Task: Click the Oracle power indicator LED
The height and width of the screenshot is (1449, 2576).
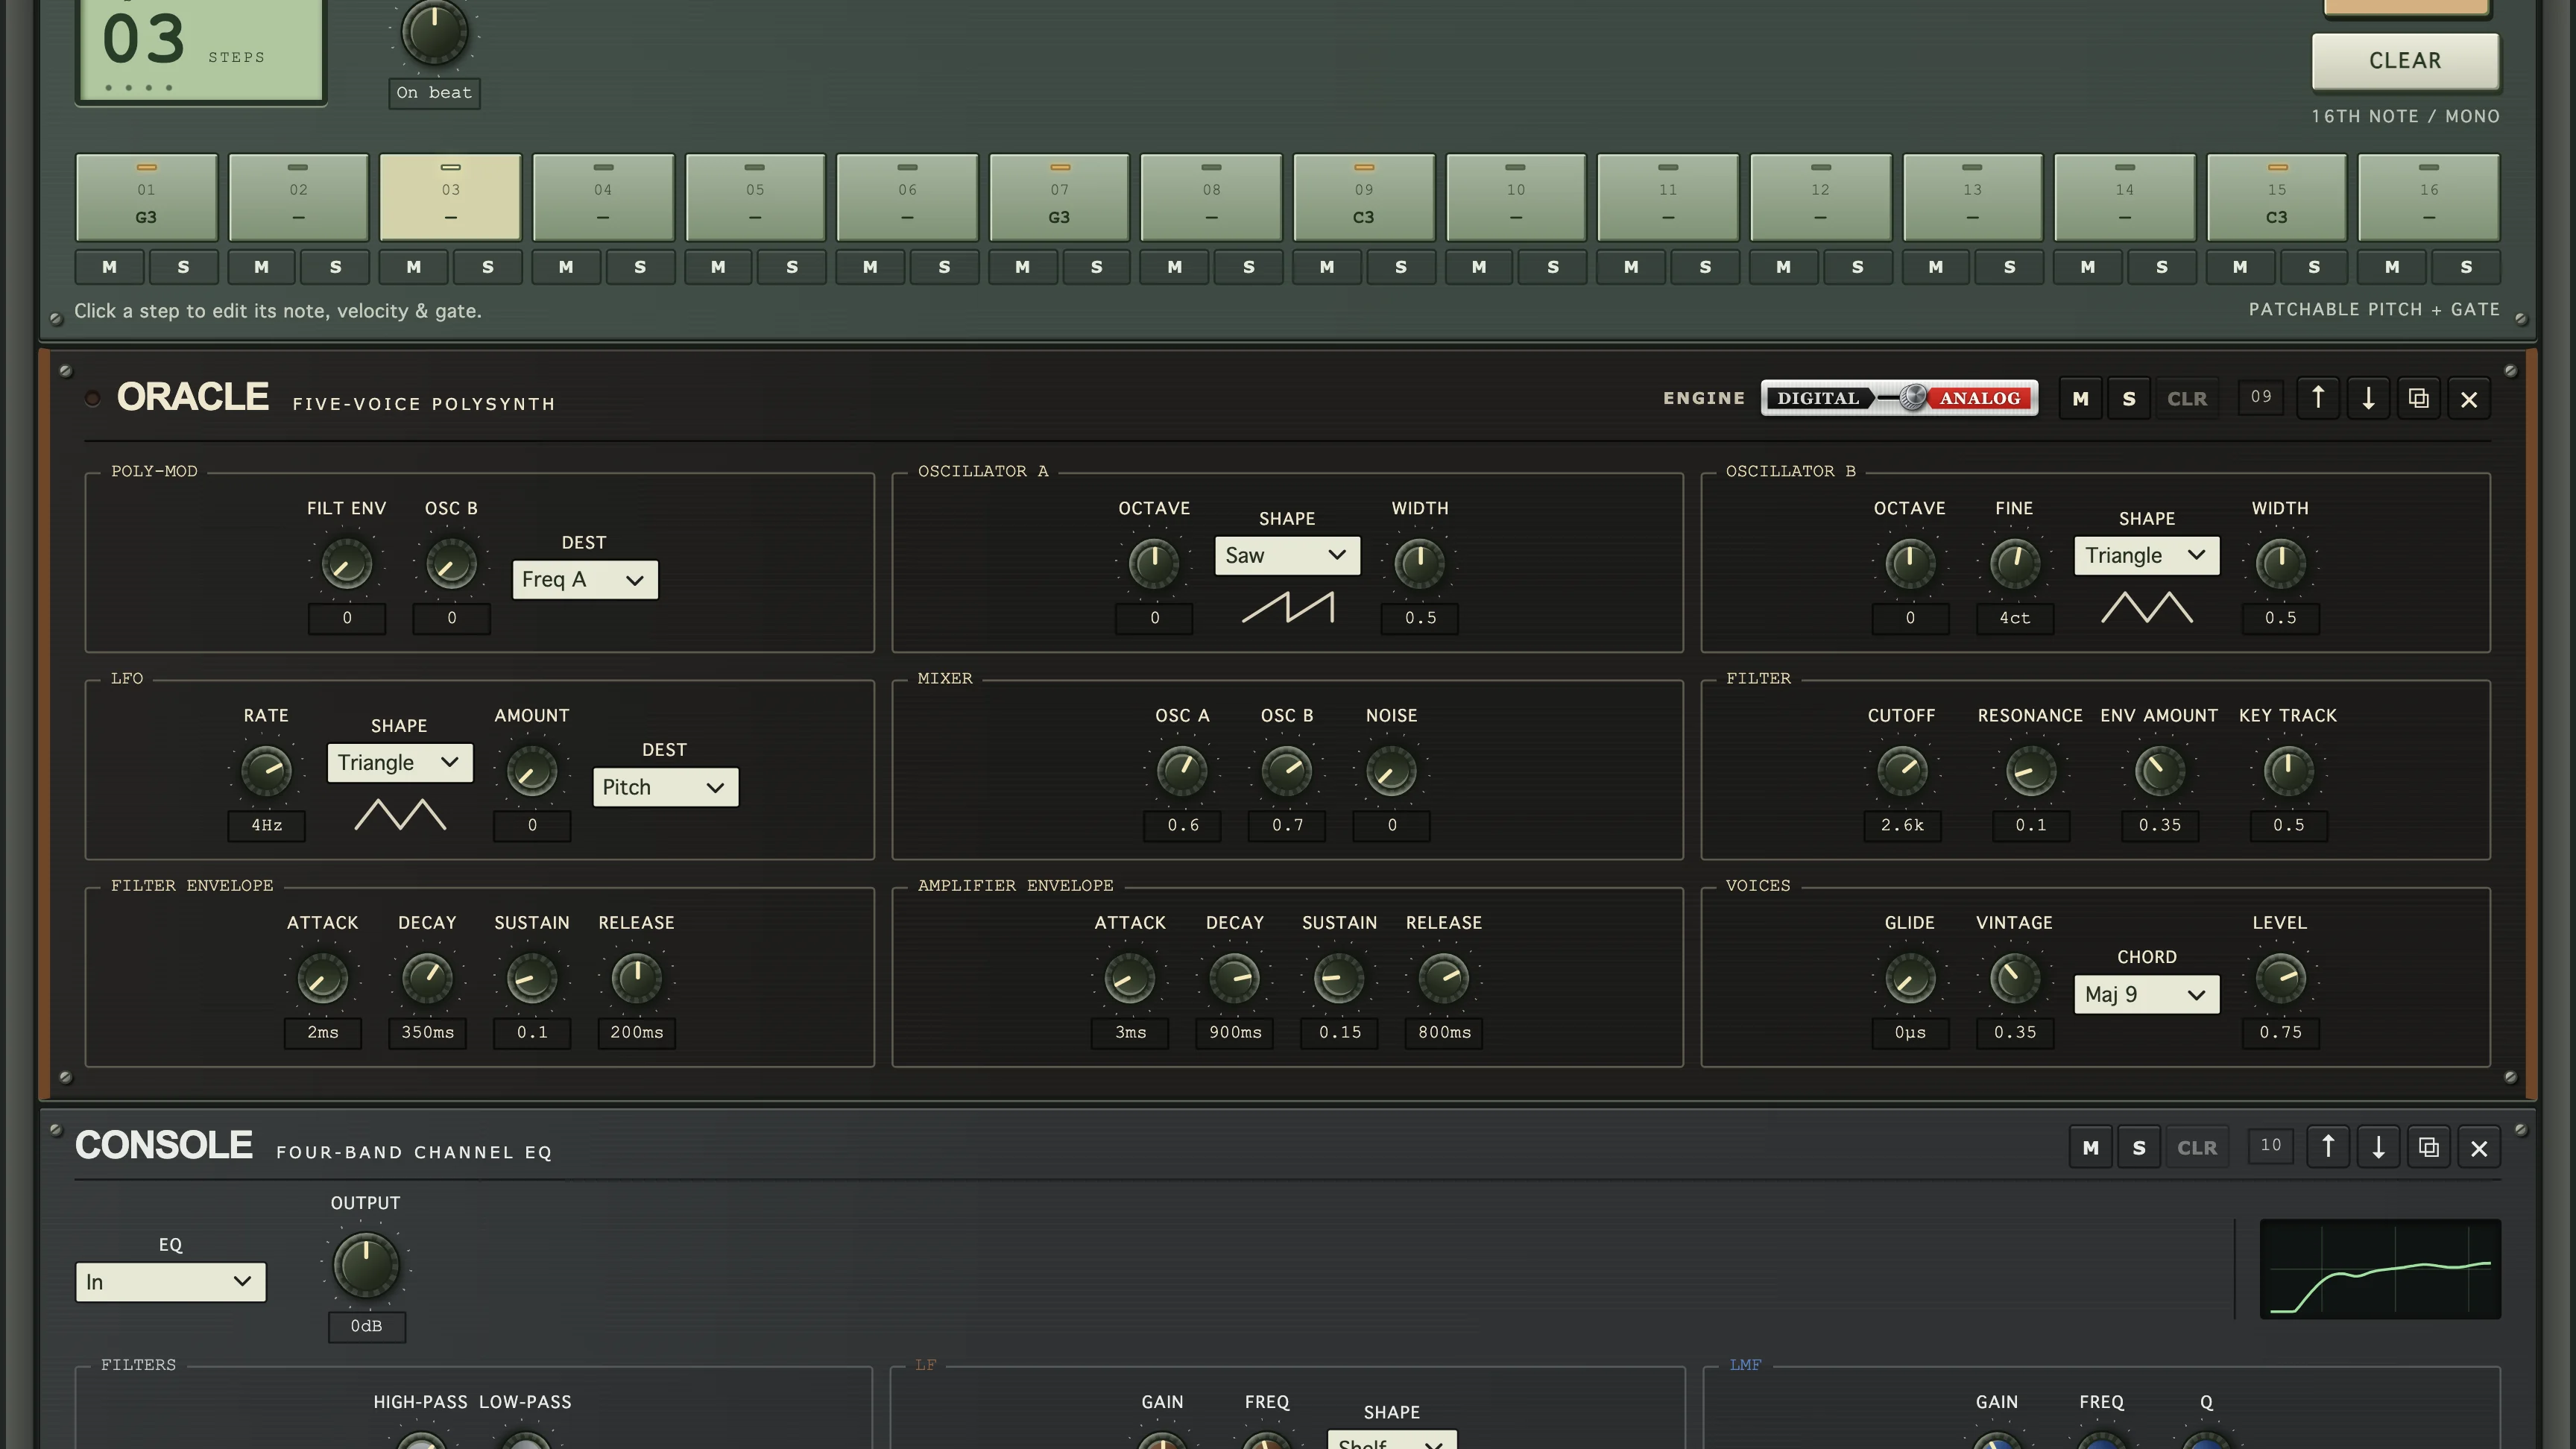Action: coord(92,398)
